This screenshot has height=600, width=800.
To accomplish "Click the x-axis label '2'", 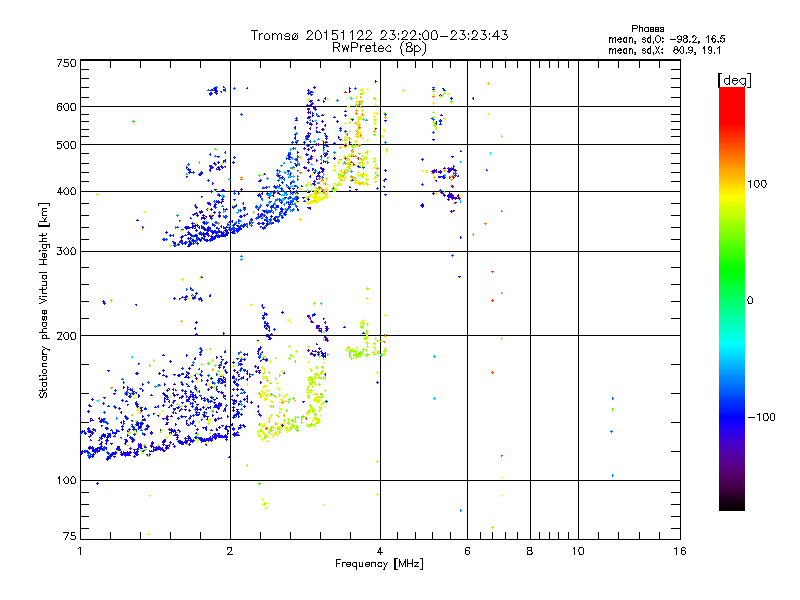I will point(230,551).
